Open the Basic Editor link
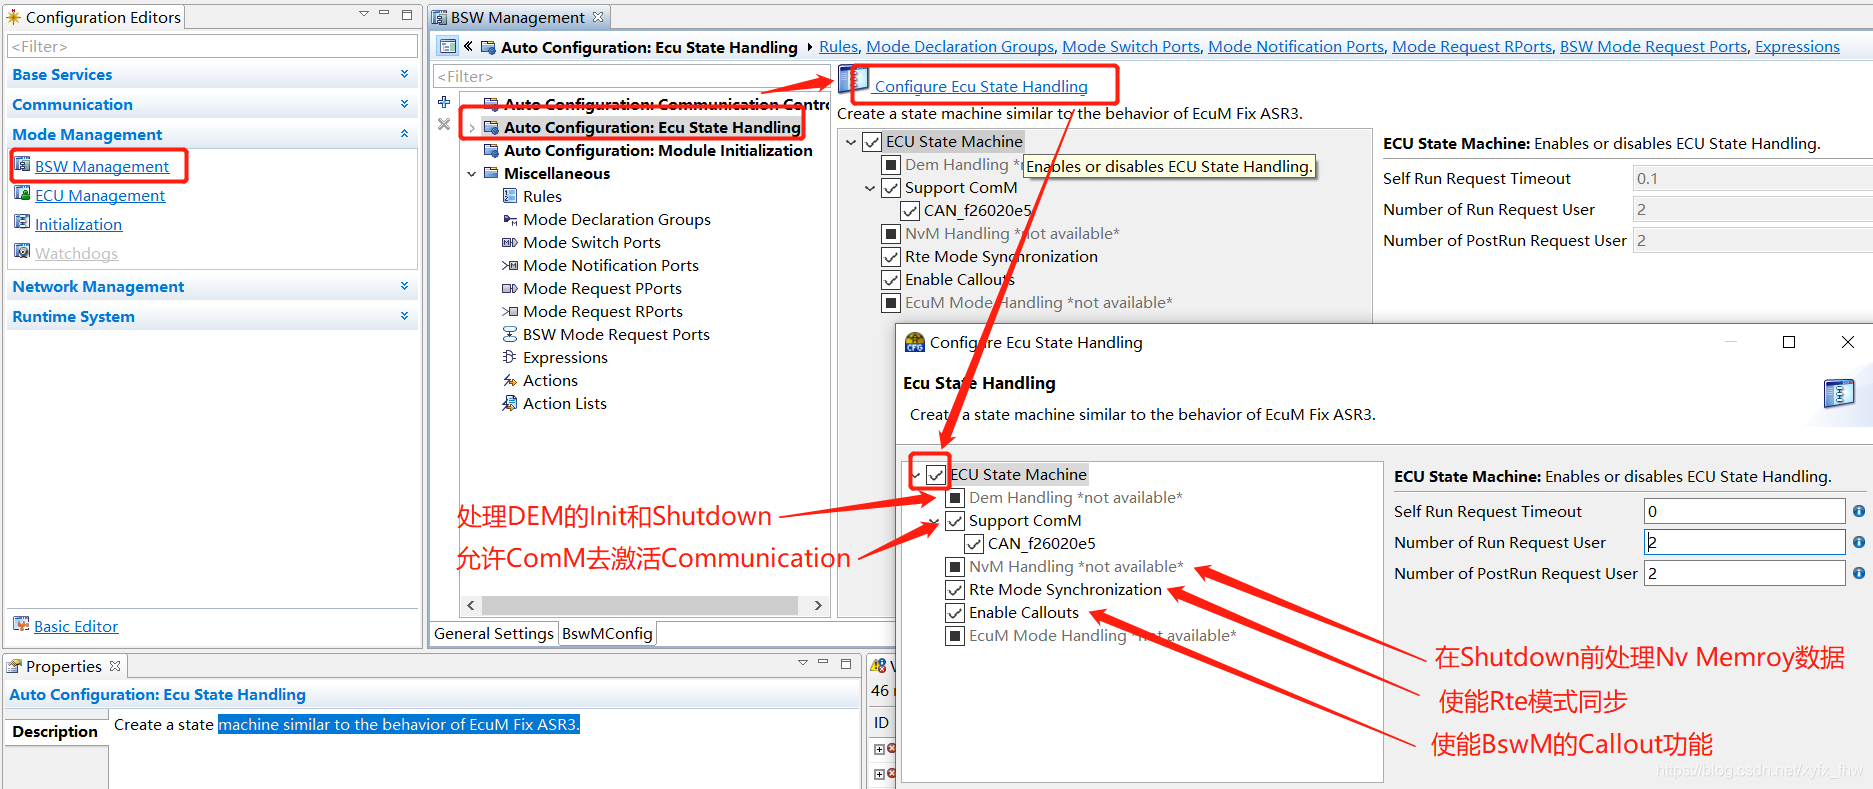1873x789 pixels. 75,626
